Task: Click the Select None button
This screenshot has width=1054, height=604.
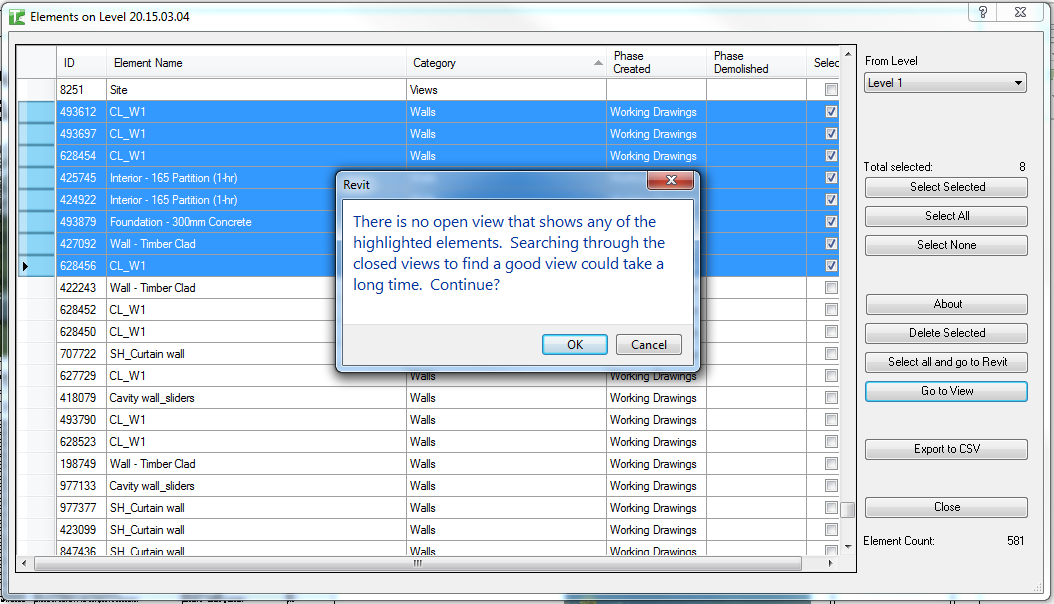Action: pyautogui.click(x=946, y=245)
